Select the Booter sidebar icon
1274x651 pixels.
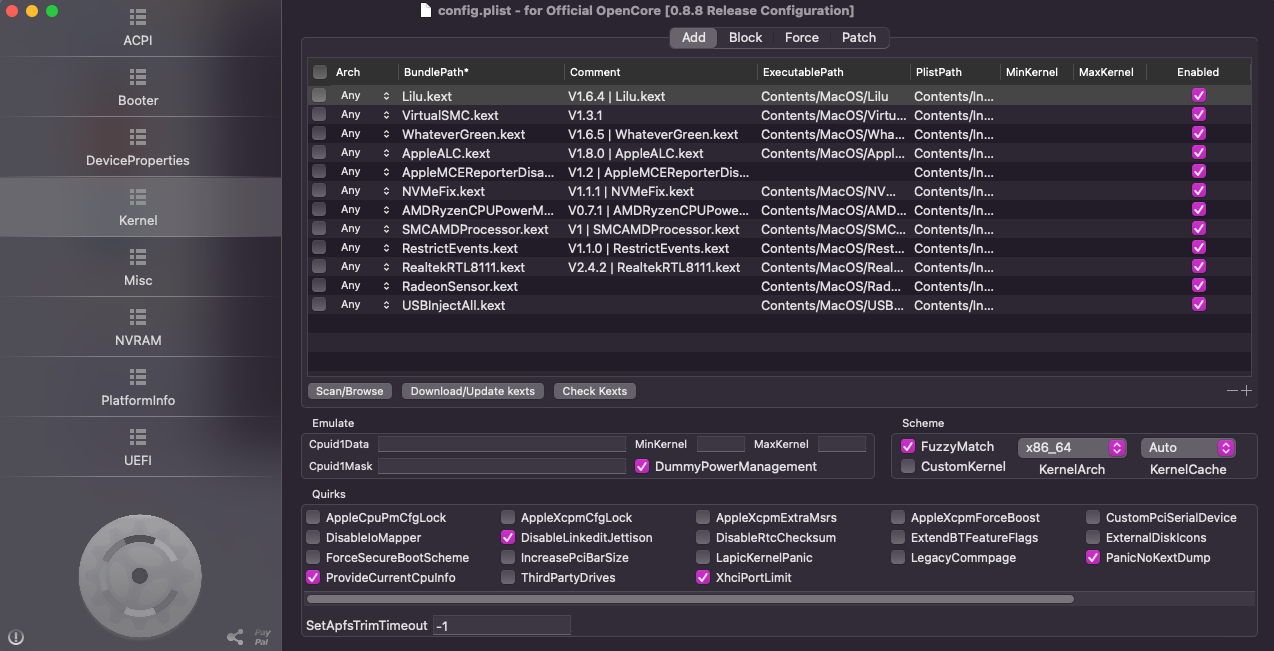pyautogui.click(x=138, y=77)
